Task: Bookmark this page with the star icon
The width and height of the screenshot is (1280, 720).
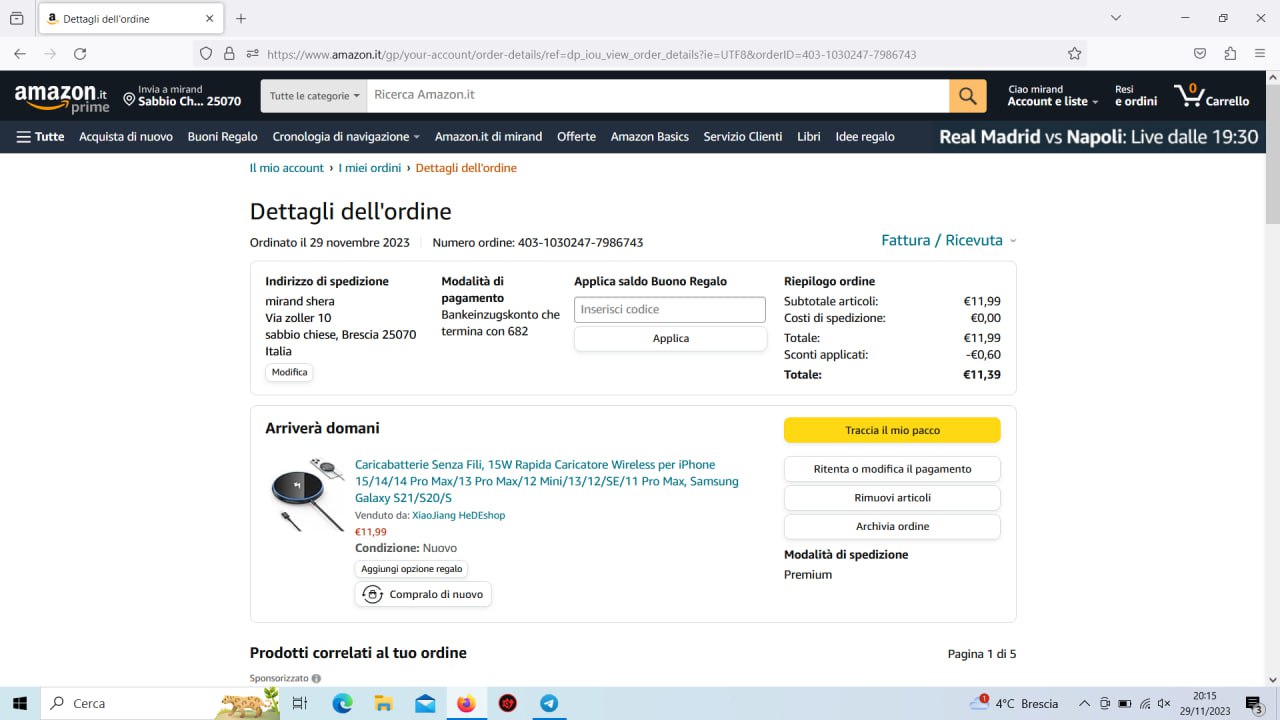Action: (1074, 54)
